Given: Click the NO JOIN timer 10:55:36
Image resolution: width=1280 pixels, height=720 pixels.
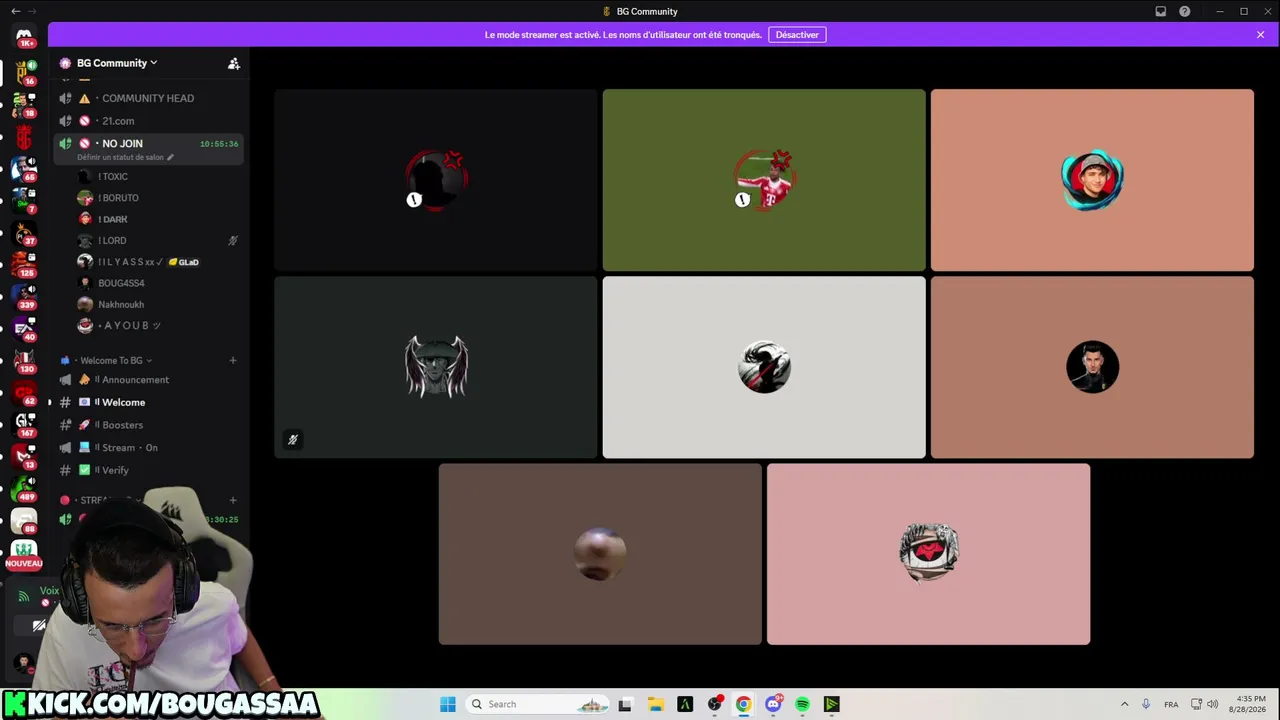Looking at the screenshot, I should pos(219,144).
